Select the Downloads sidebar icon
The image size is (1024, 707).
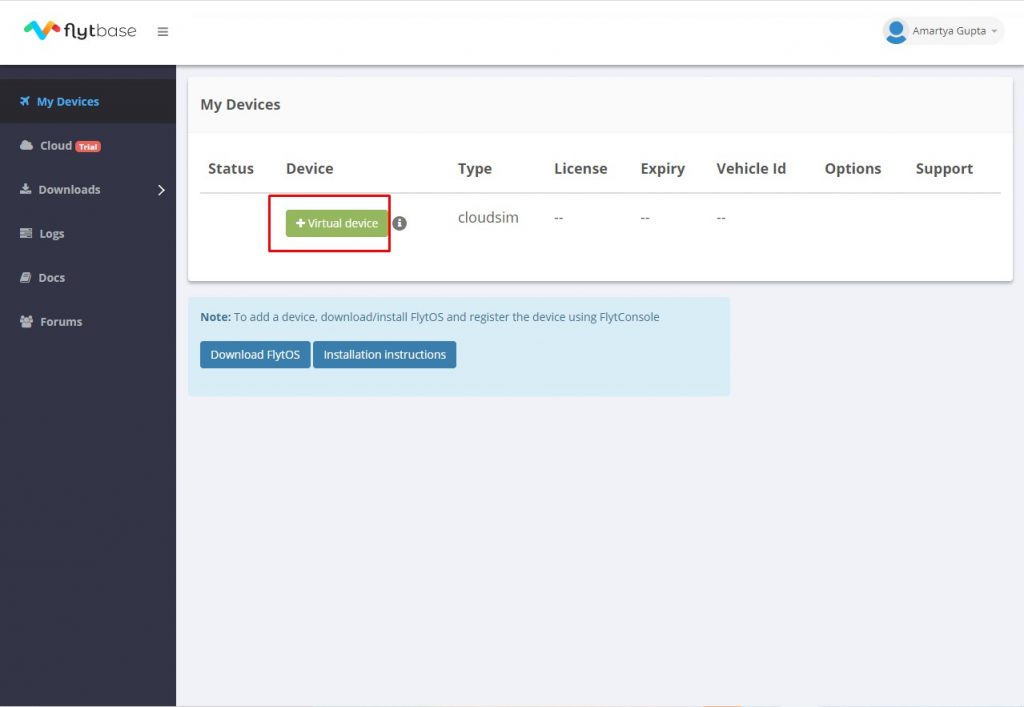tap(27, 189)
